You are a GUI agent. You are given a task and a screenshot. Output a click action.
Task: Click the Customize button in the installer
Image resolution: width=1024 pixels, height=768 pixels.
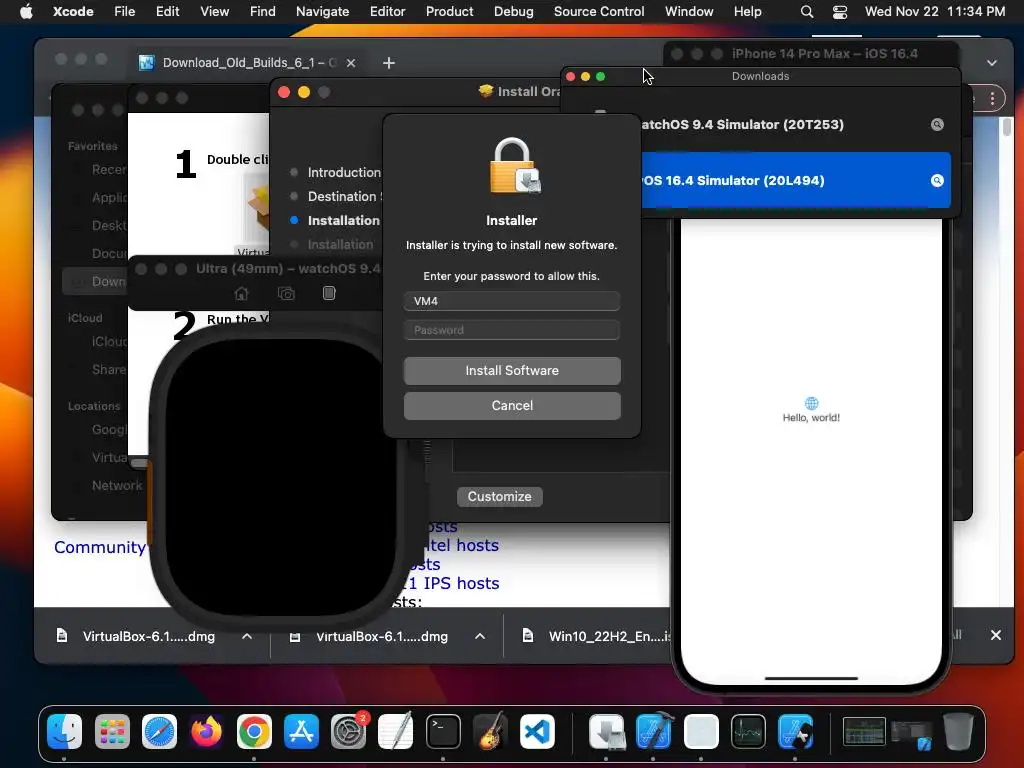500,496
